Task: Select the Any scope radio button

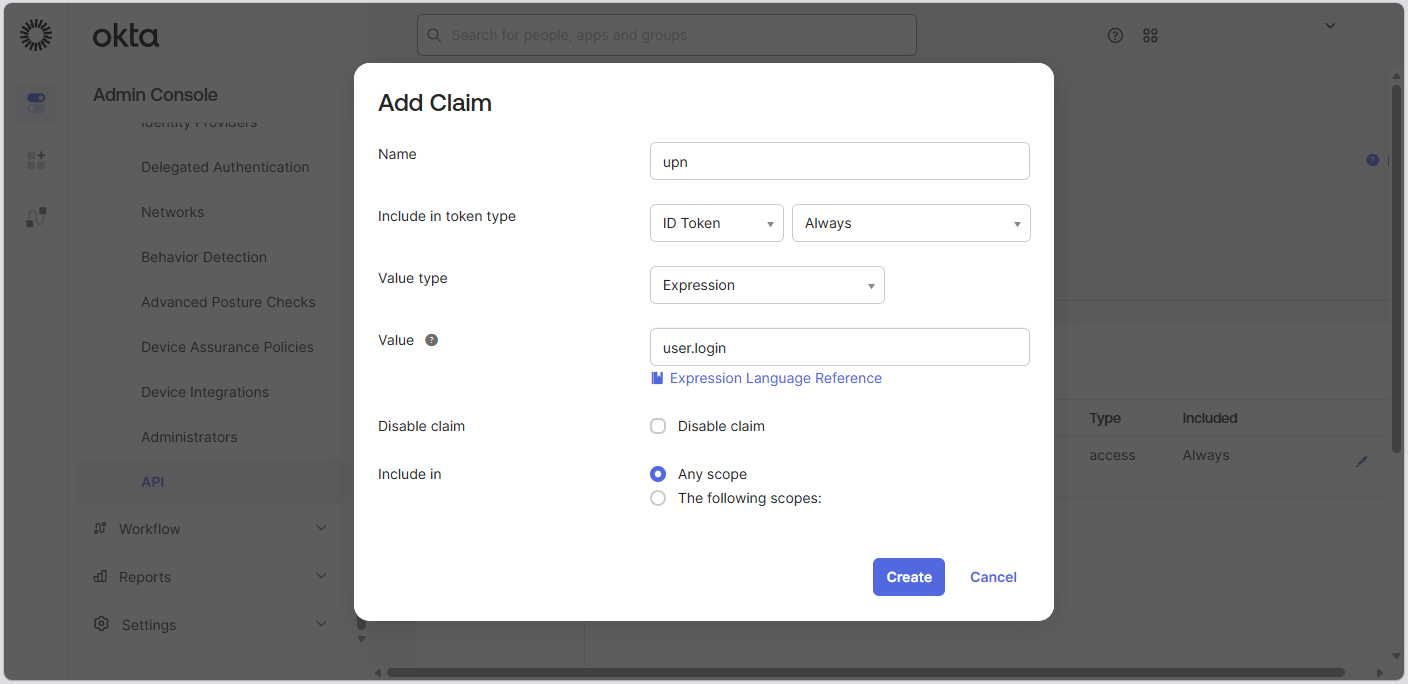Action: click(x=658, y=474)
